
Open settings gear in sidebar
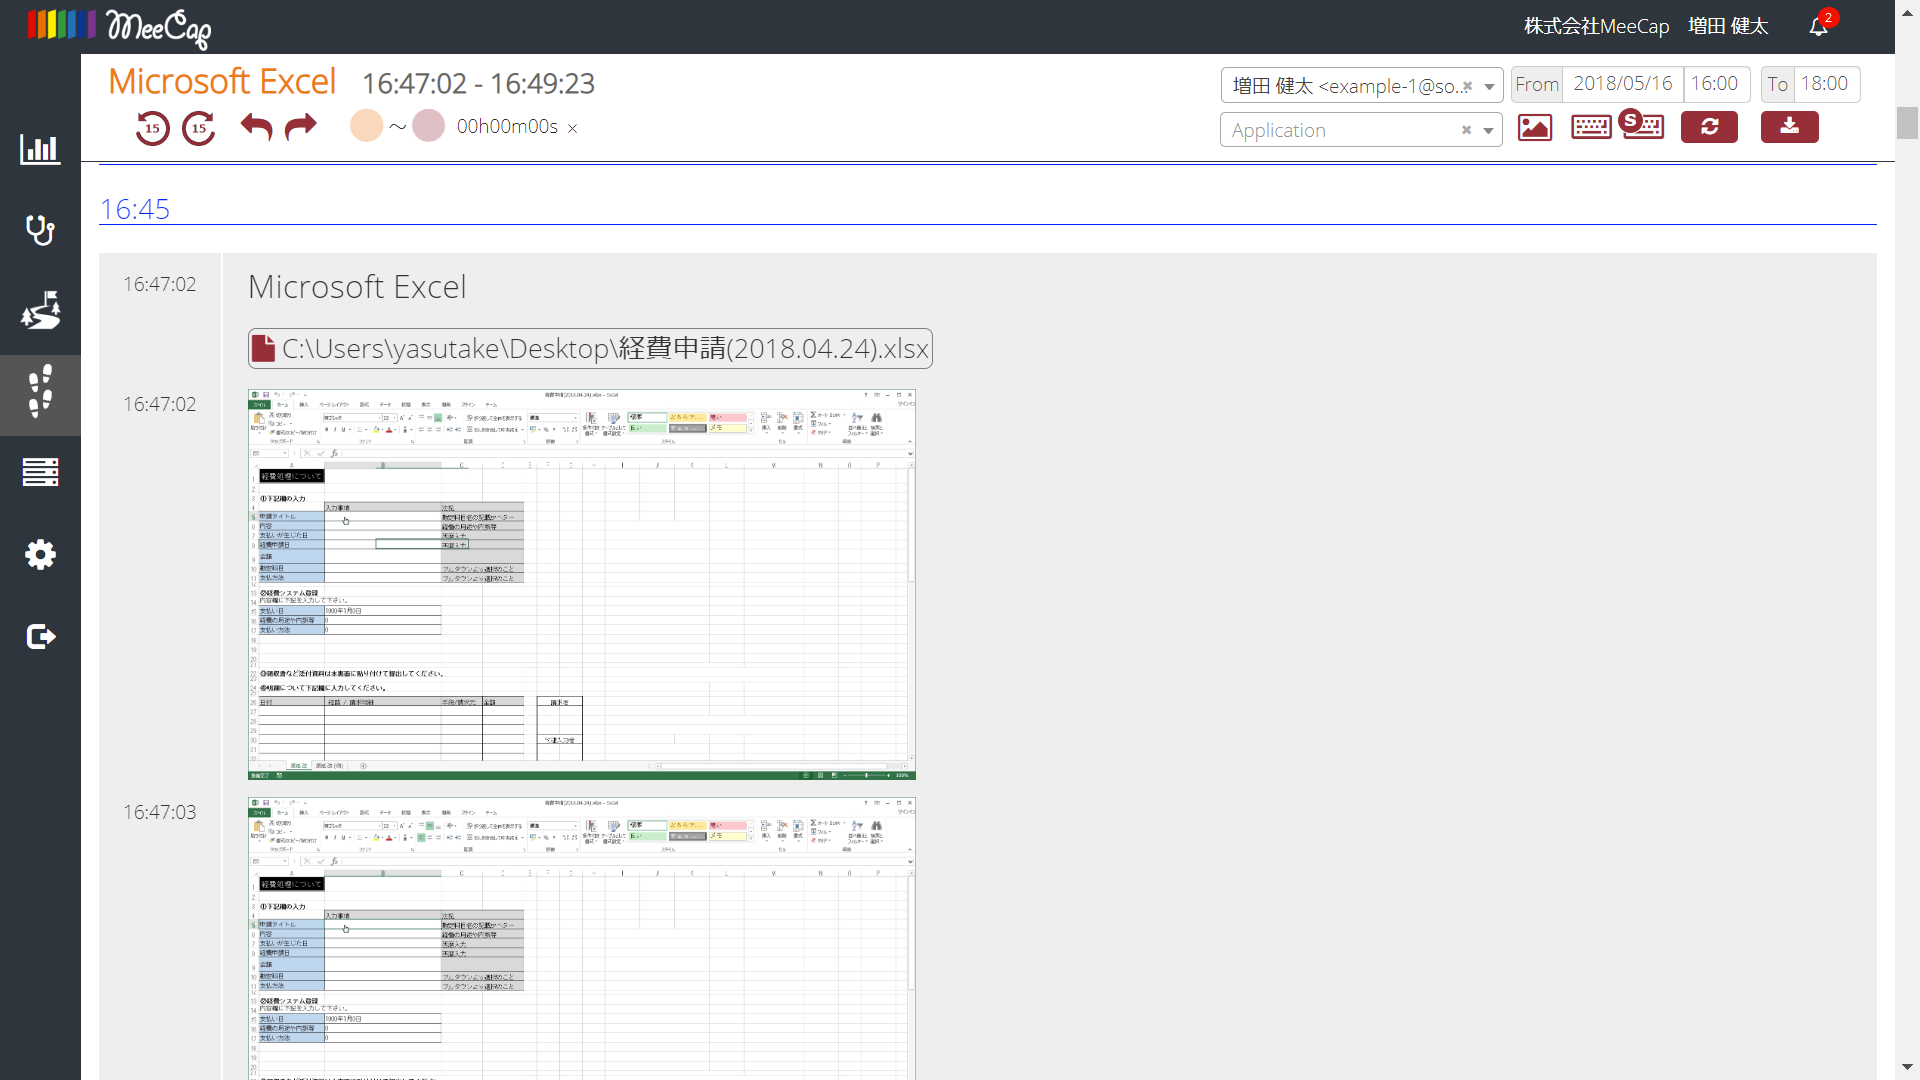[x=40, y=554]
